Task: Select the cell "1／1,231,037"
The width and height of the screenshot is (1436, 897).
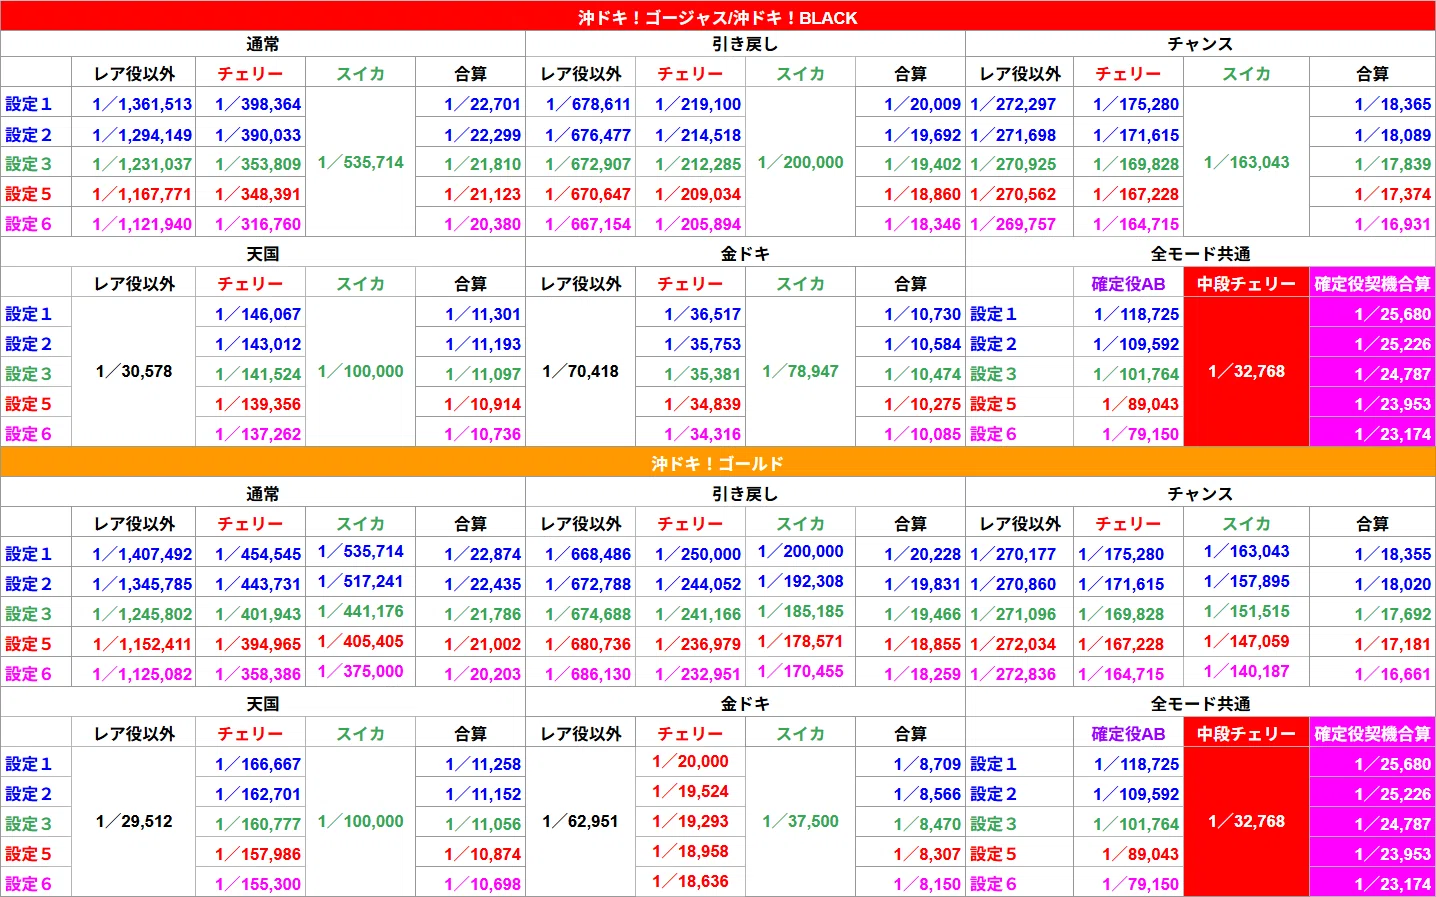Action: (134, 164)
